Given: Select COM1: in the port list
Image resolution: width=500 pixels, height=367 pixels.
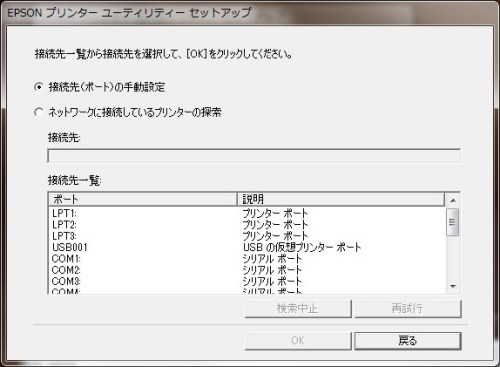Looking at the screenshot, I should (x=66, y=258).
